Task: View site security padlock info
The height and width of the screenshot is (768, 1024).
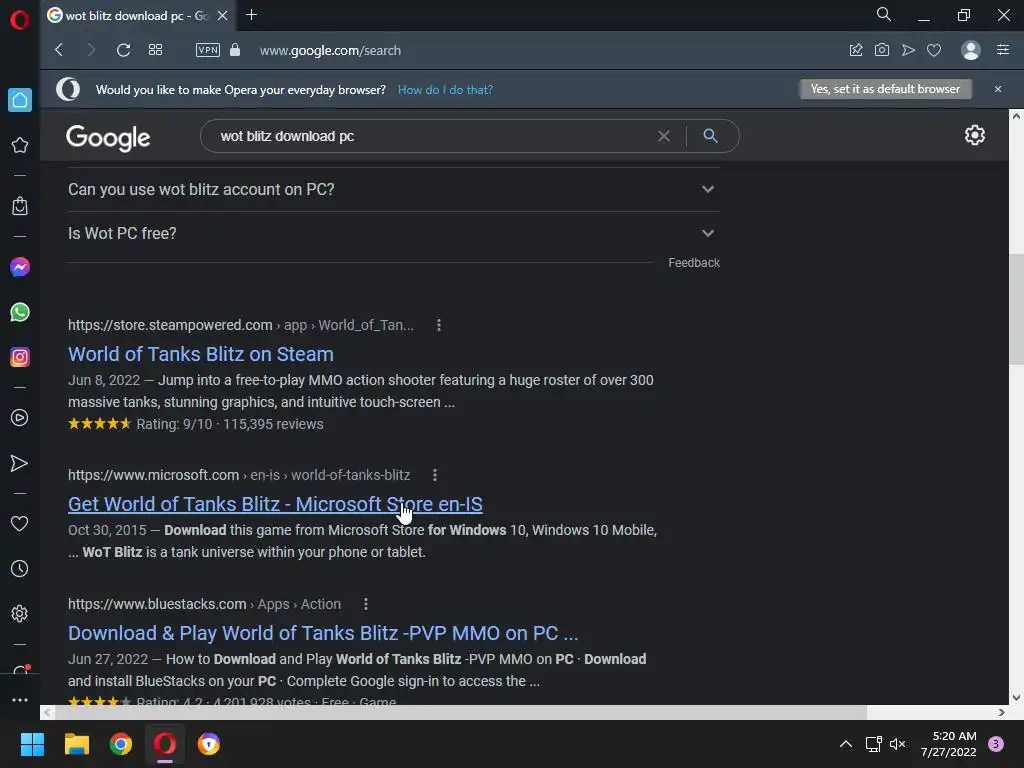Action: coord(235,50)
